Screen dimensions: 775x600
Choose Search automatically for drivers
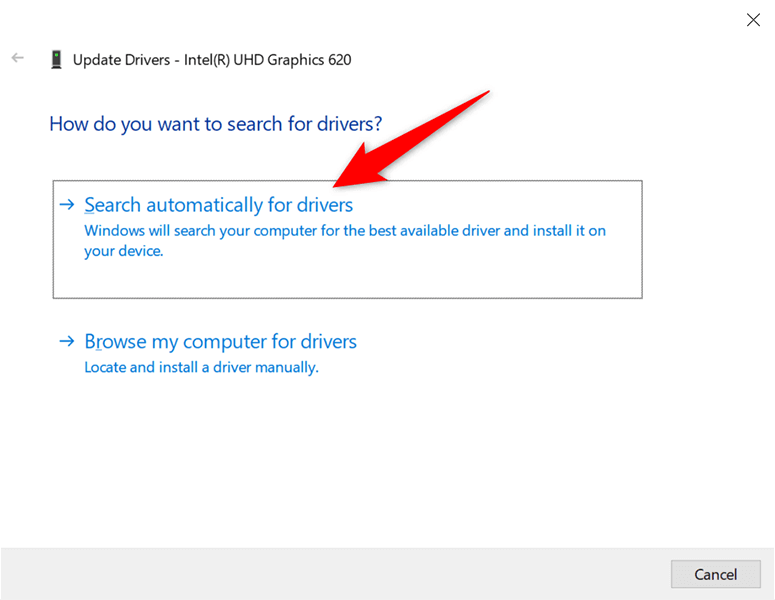pos(218,205)
